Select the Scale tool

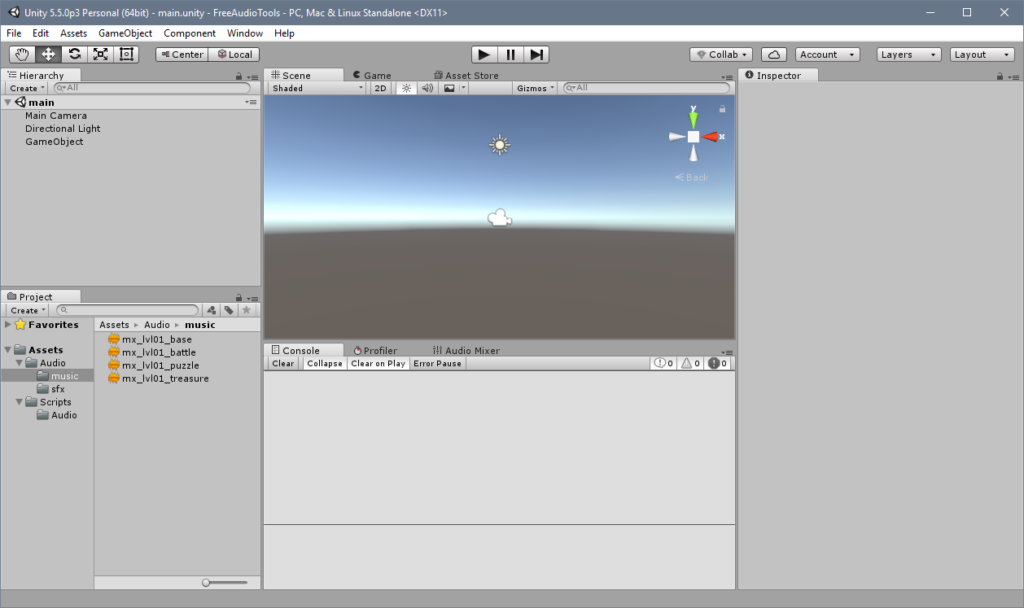click(x=100, y=54)
